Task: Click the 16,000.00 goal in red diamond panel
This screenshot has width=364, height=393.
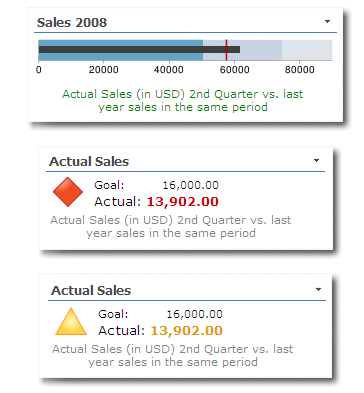Action: 191,185
